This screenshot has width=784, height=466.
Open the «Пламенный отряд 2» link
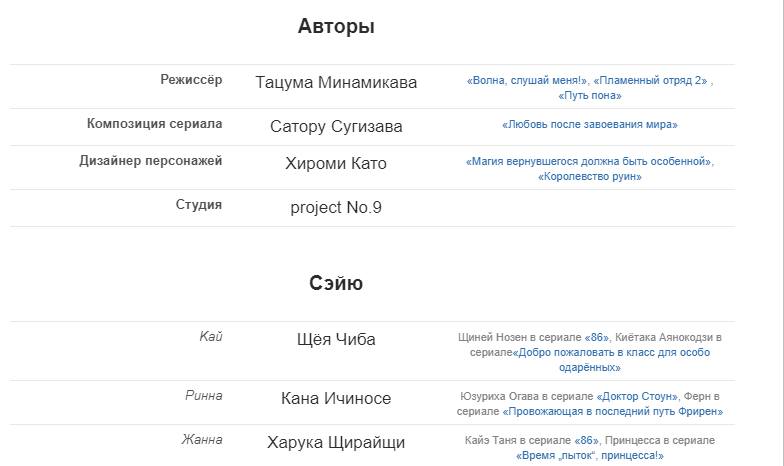(x=650, y=81)
